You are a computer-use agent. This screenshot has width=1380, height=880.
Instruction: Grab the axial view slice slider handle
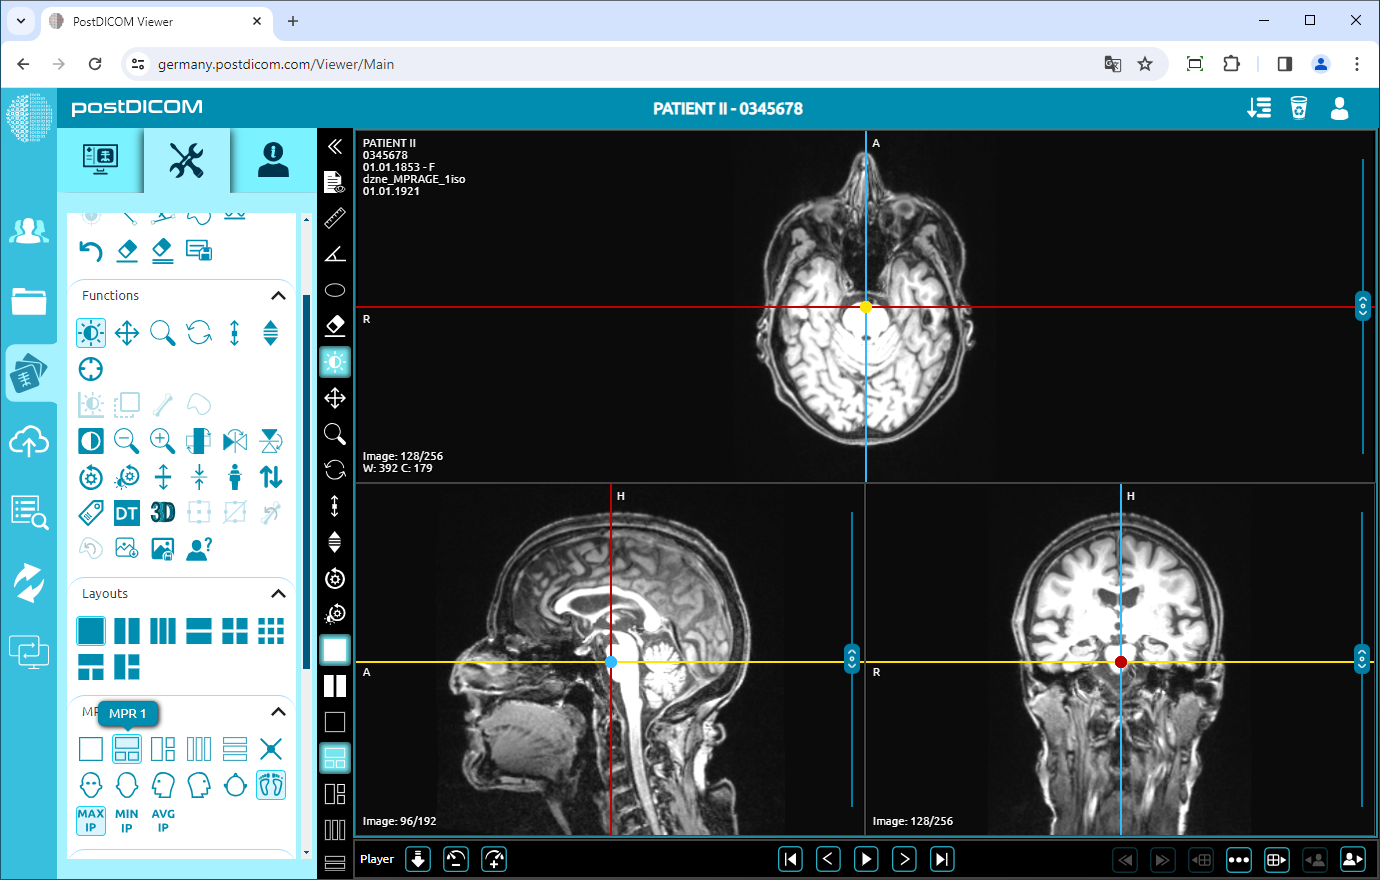coord(1362,306)
